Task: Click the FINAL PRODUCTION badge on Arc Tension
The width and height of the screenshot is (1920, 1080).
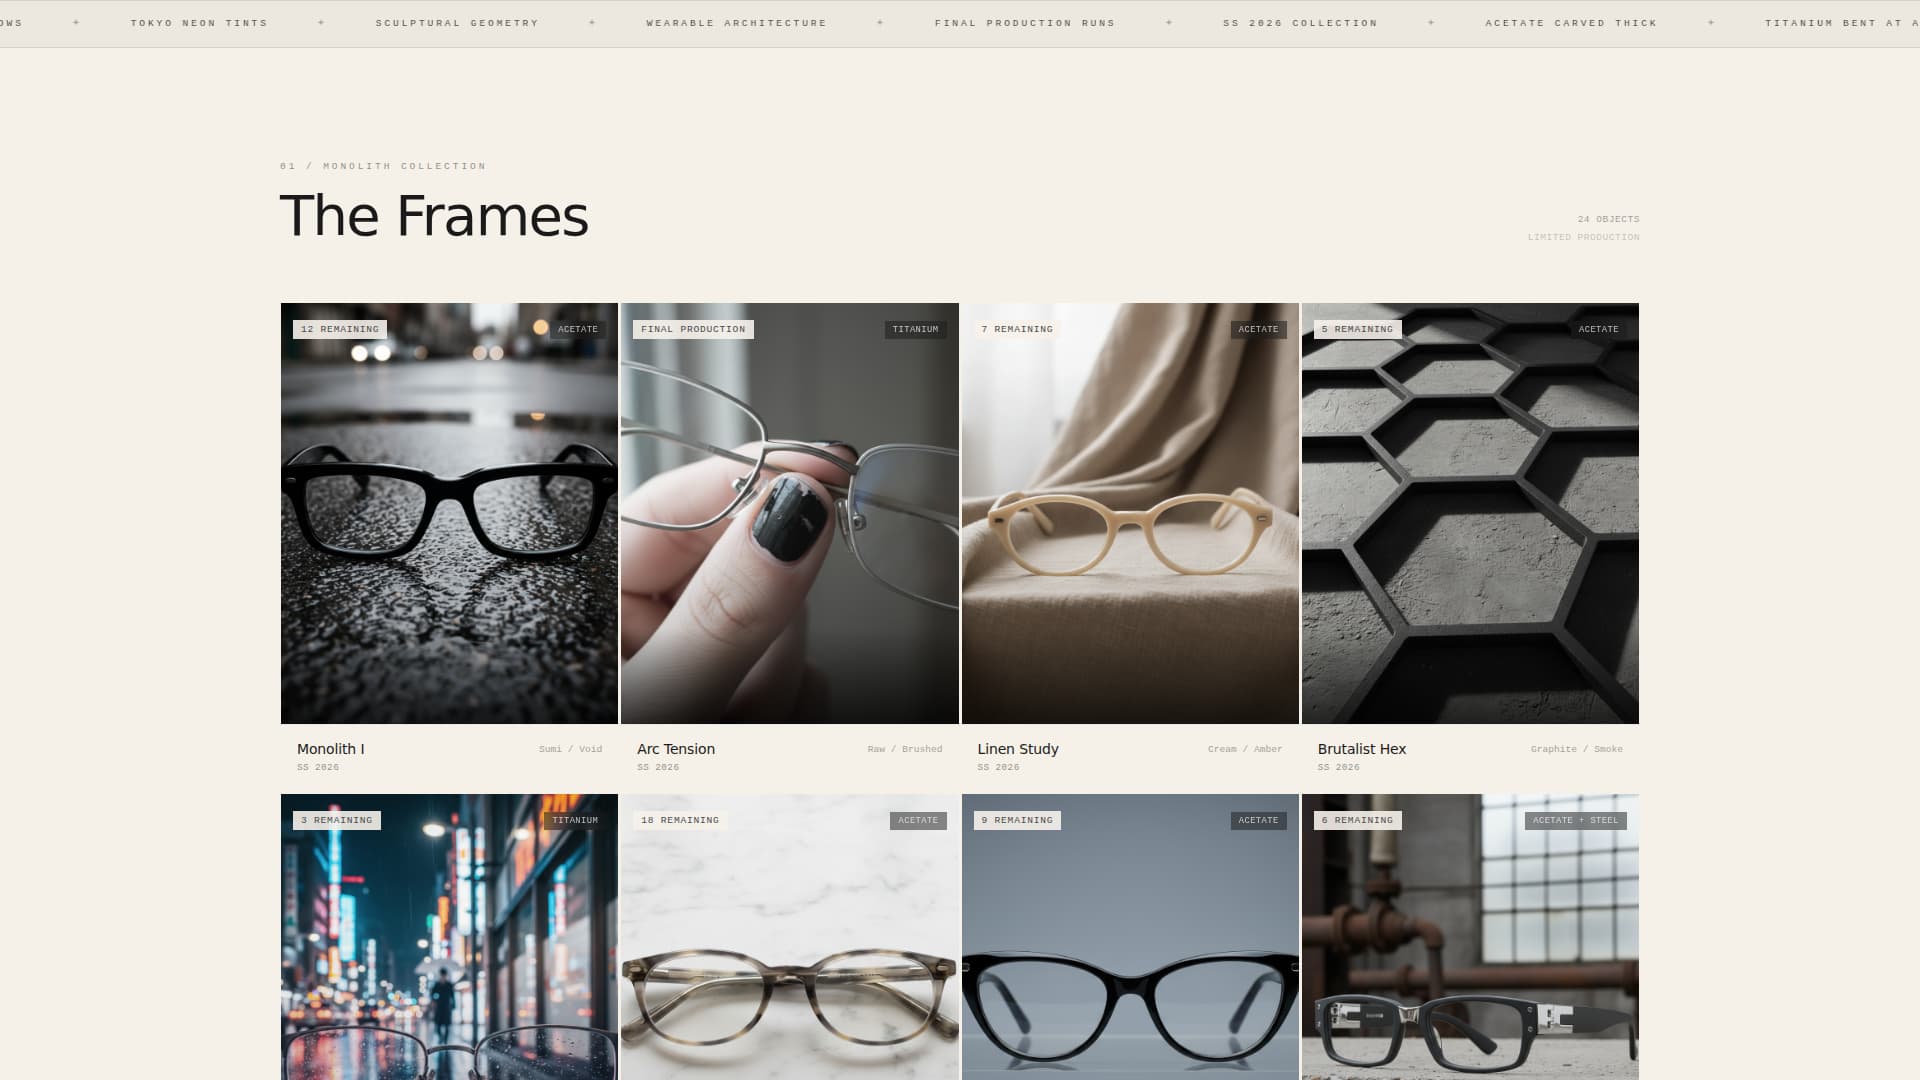Action: point(693,329)
